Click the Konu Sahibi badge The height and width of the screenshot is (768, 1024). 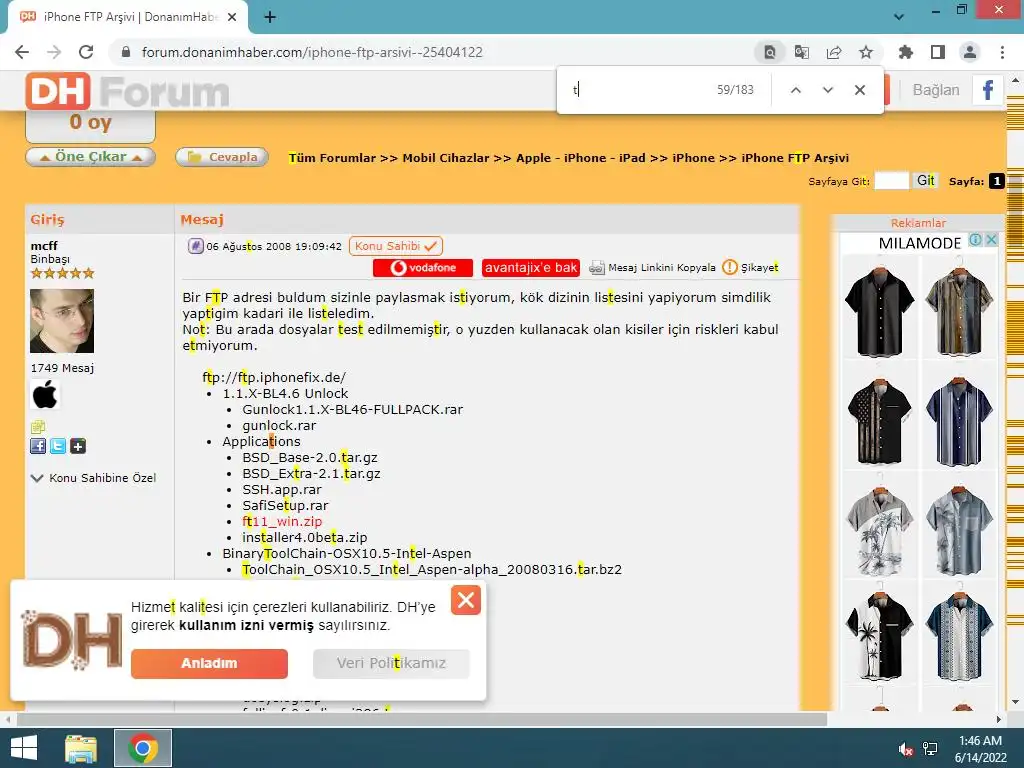396,246
